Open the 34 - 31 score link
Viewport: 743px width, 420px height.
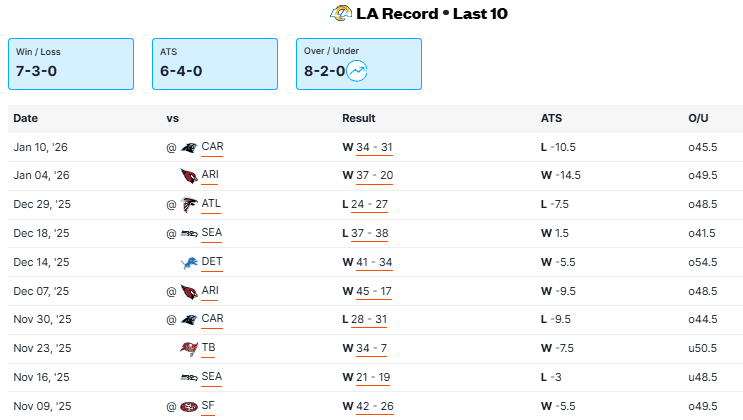(374, 147)
